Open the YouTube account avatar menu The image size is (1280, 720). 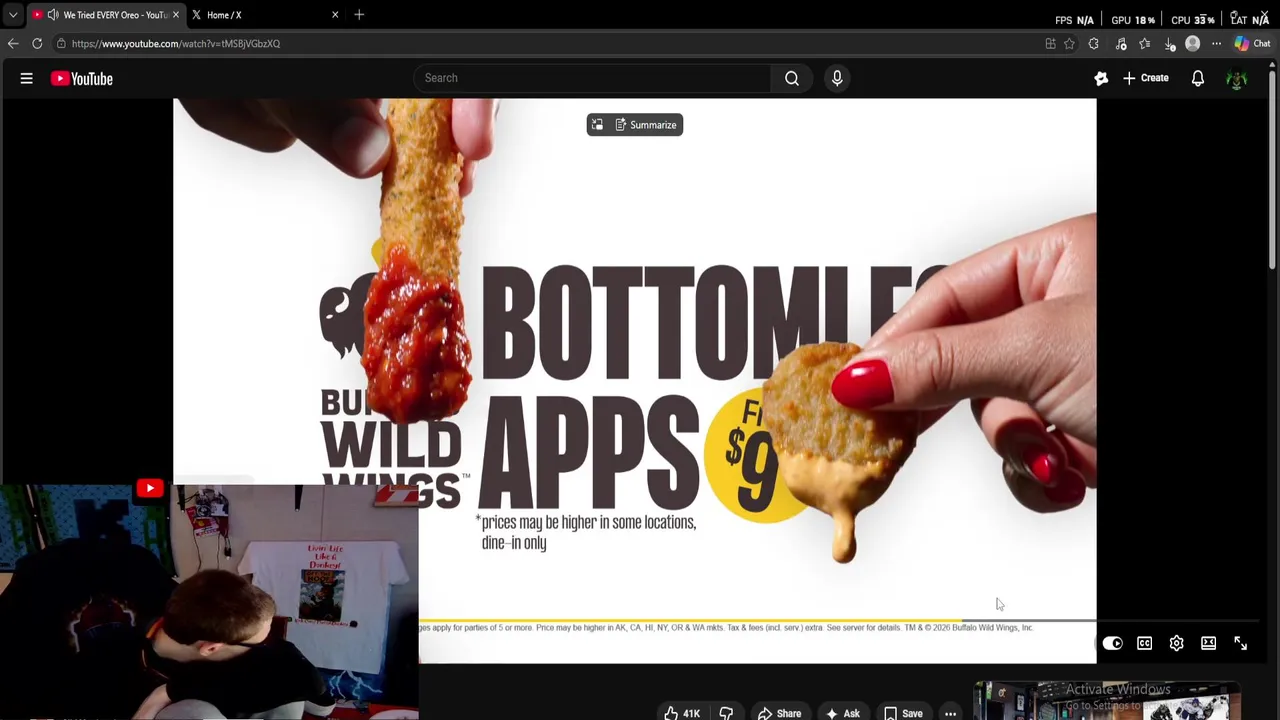point(1237,78)
